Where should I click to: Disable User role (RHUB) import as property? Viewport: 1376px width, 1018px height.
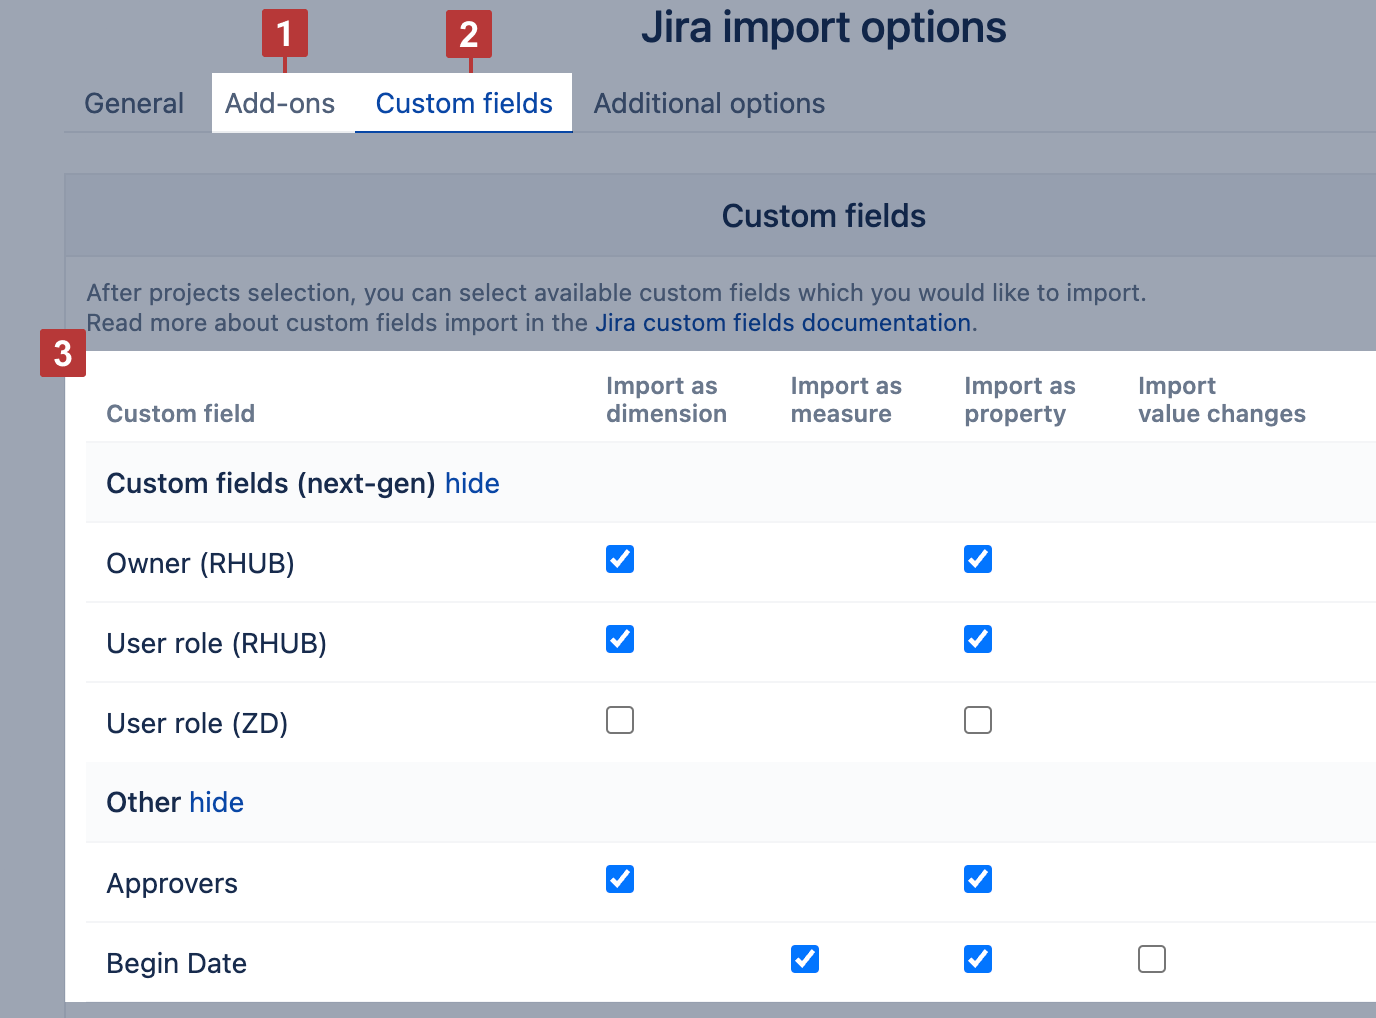(x=978, y=639)
